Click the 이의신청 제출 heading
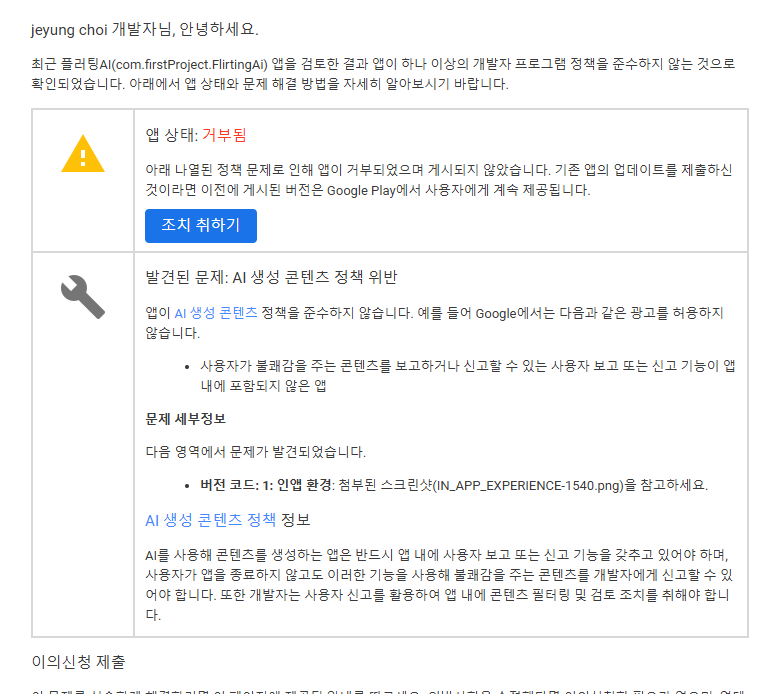The height and width of the screenshot is (694, 763). 78,662
